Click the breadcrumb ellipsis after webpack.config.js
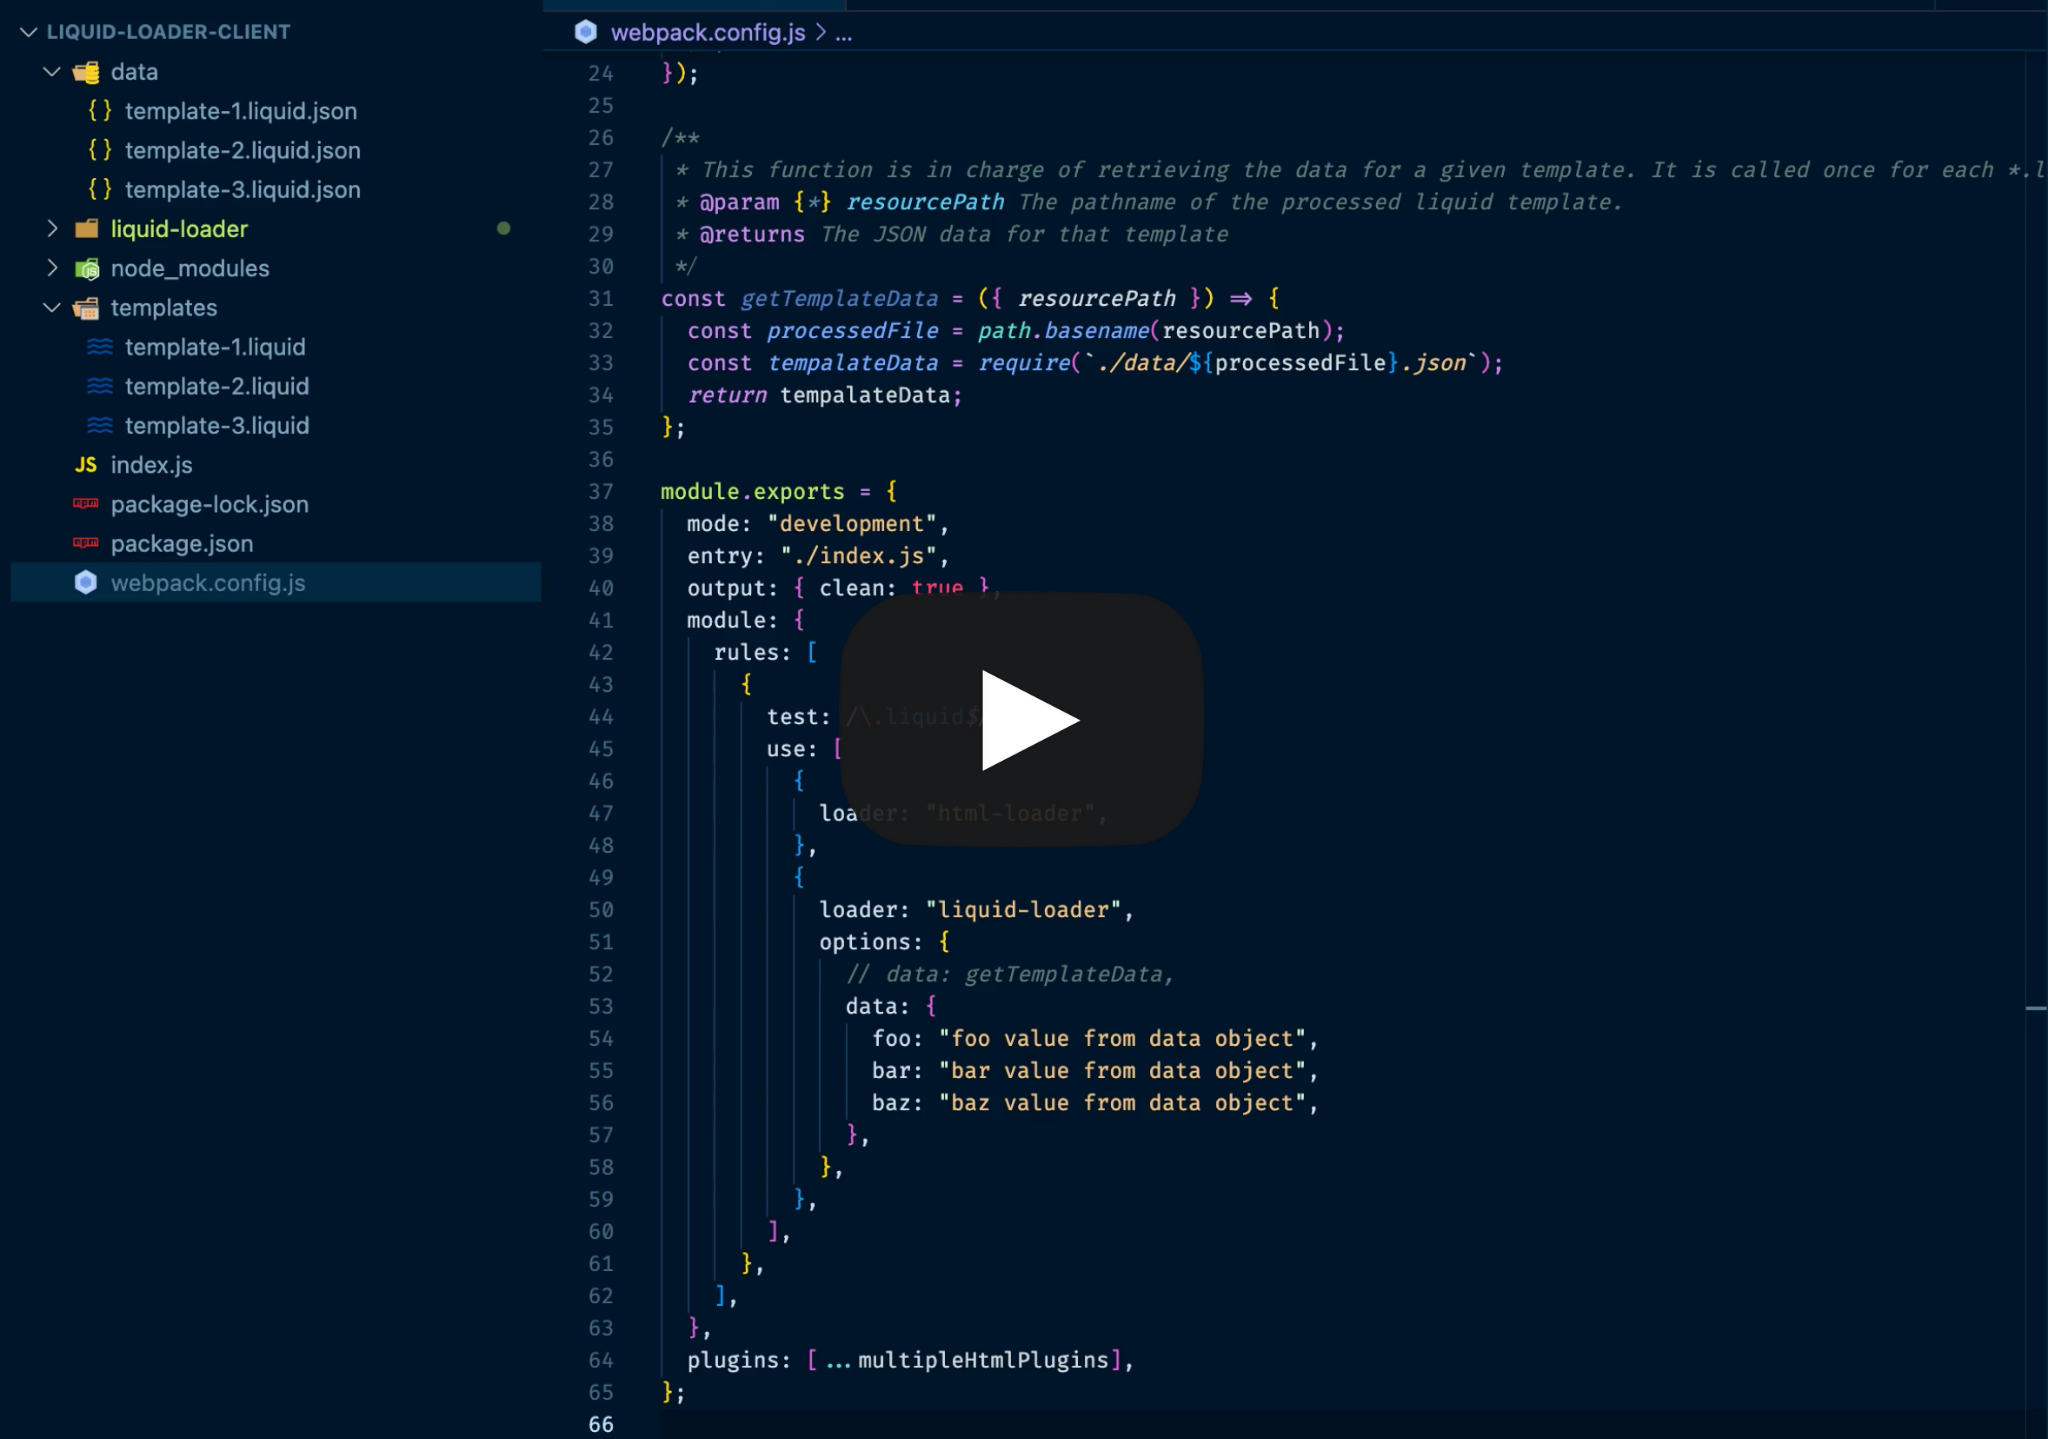Viewport: 2048px width, 1439px height. tap(843, 33)
